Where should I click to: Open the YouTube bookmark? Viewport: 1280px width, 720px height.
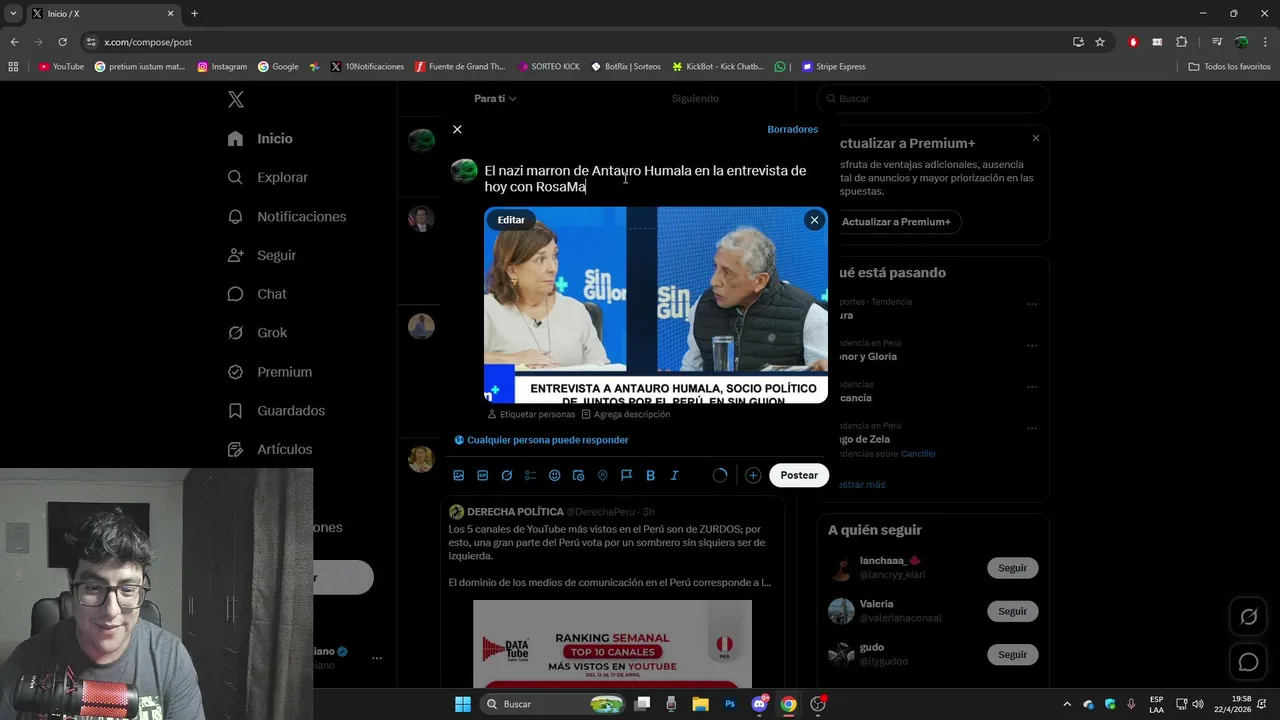pyautogui.click(x=61, y=67)
